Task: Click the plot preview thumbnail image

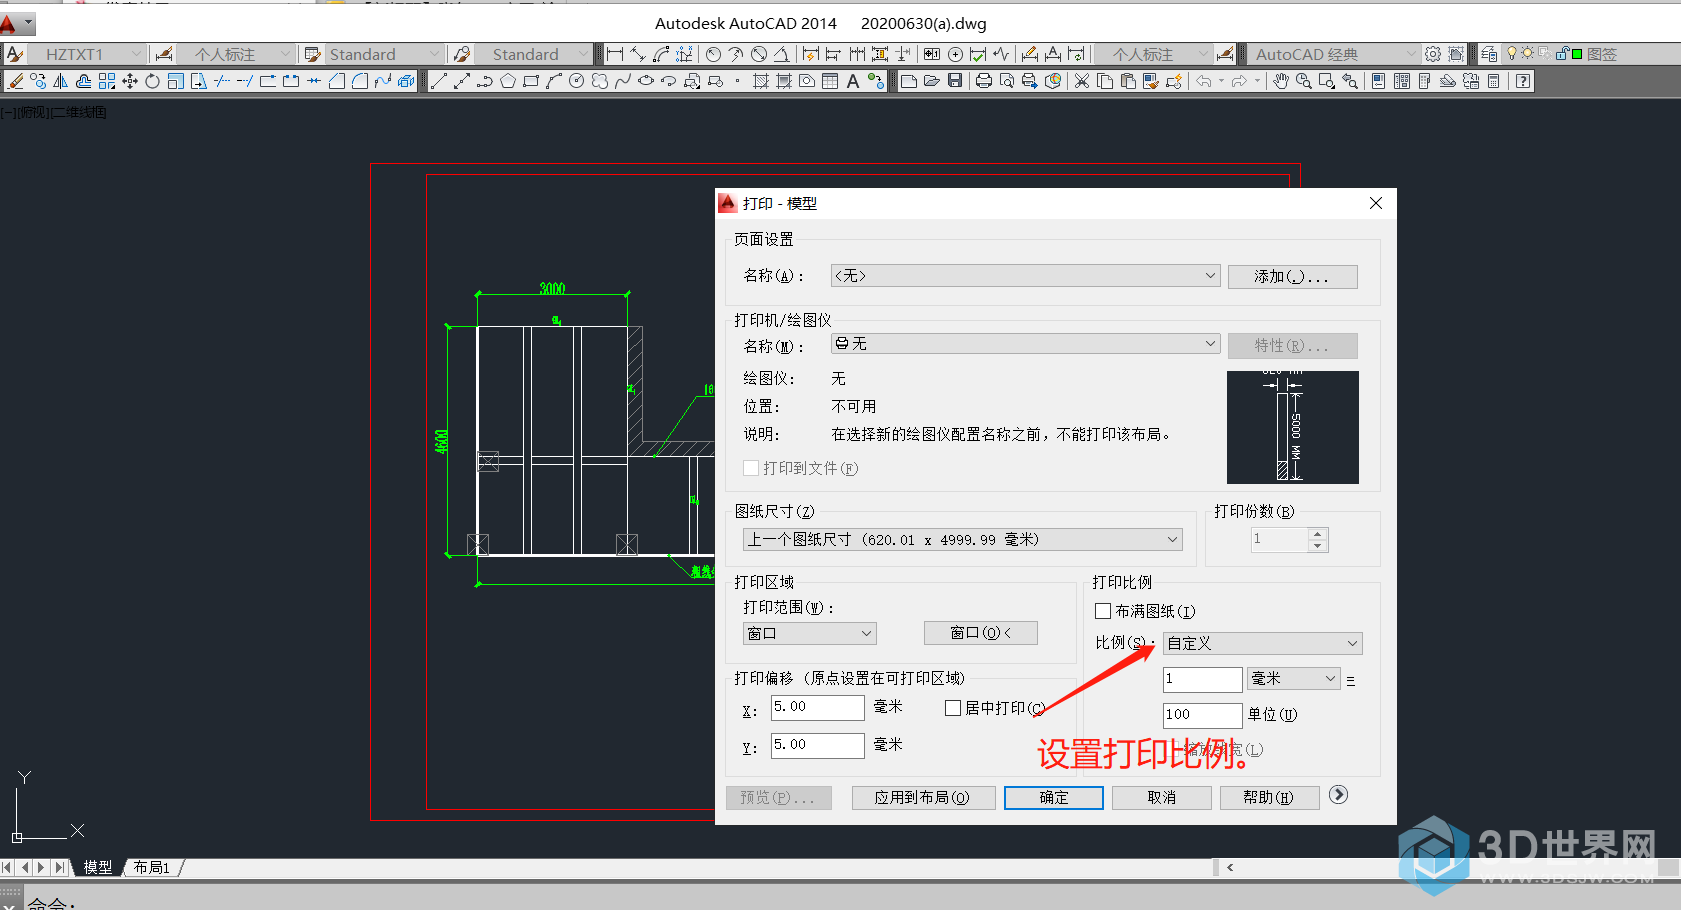Action: click(1293, 427)
